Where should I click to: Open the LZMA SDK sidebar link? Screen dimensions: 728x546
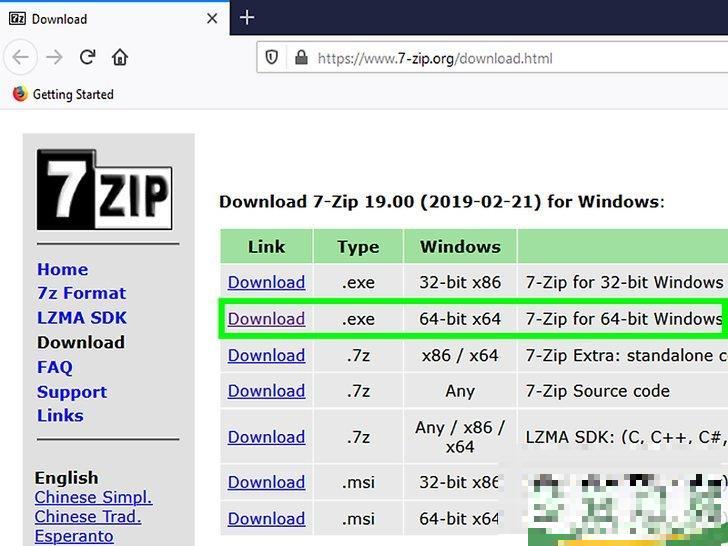point(81,318)
